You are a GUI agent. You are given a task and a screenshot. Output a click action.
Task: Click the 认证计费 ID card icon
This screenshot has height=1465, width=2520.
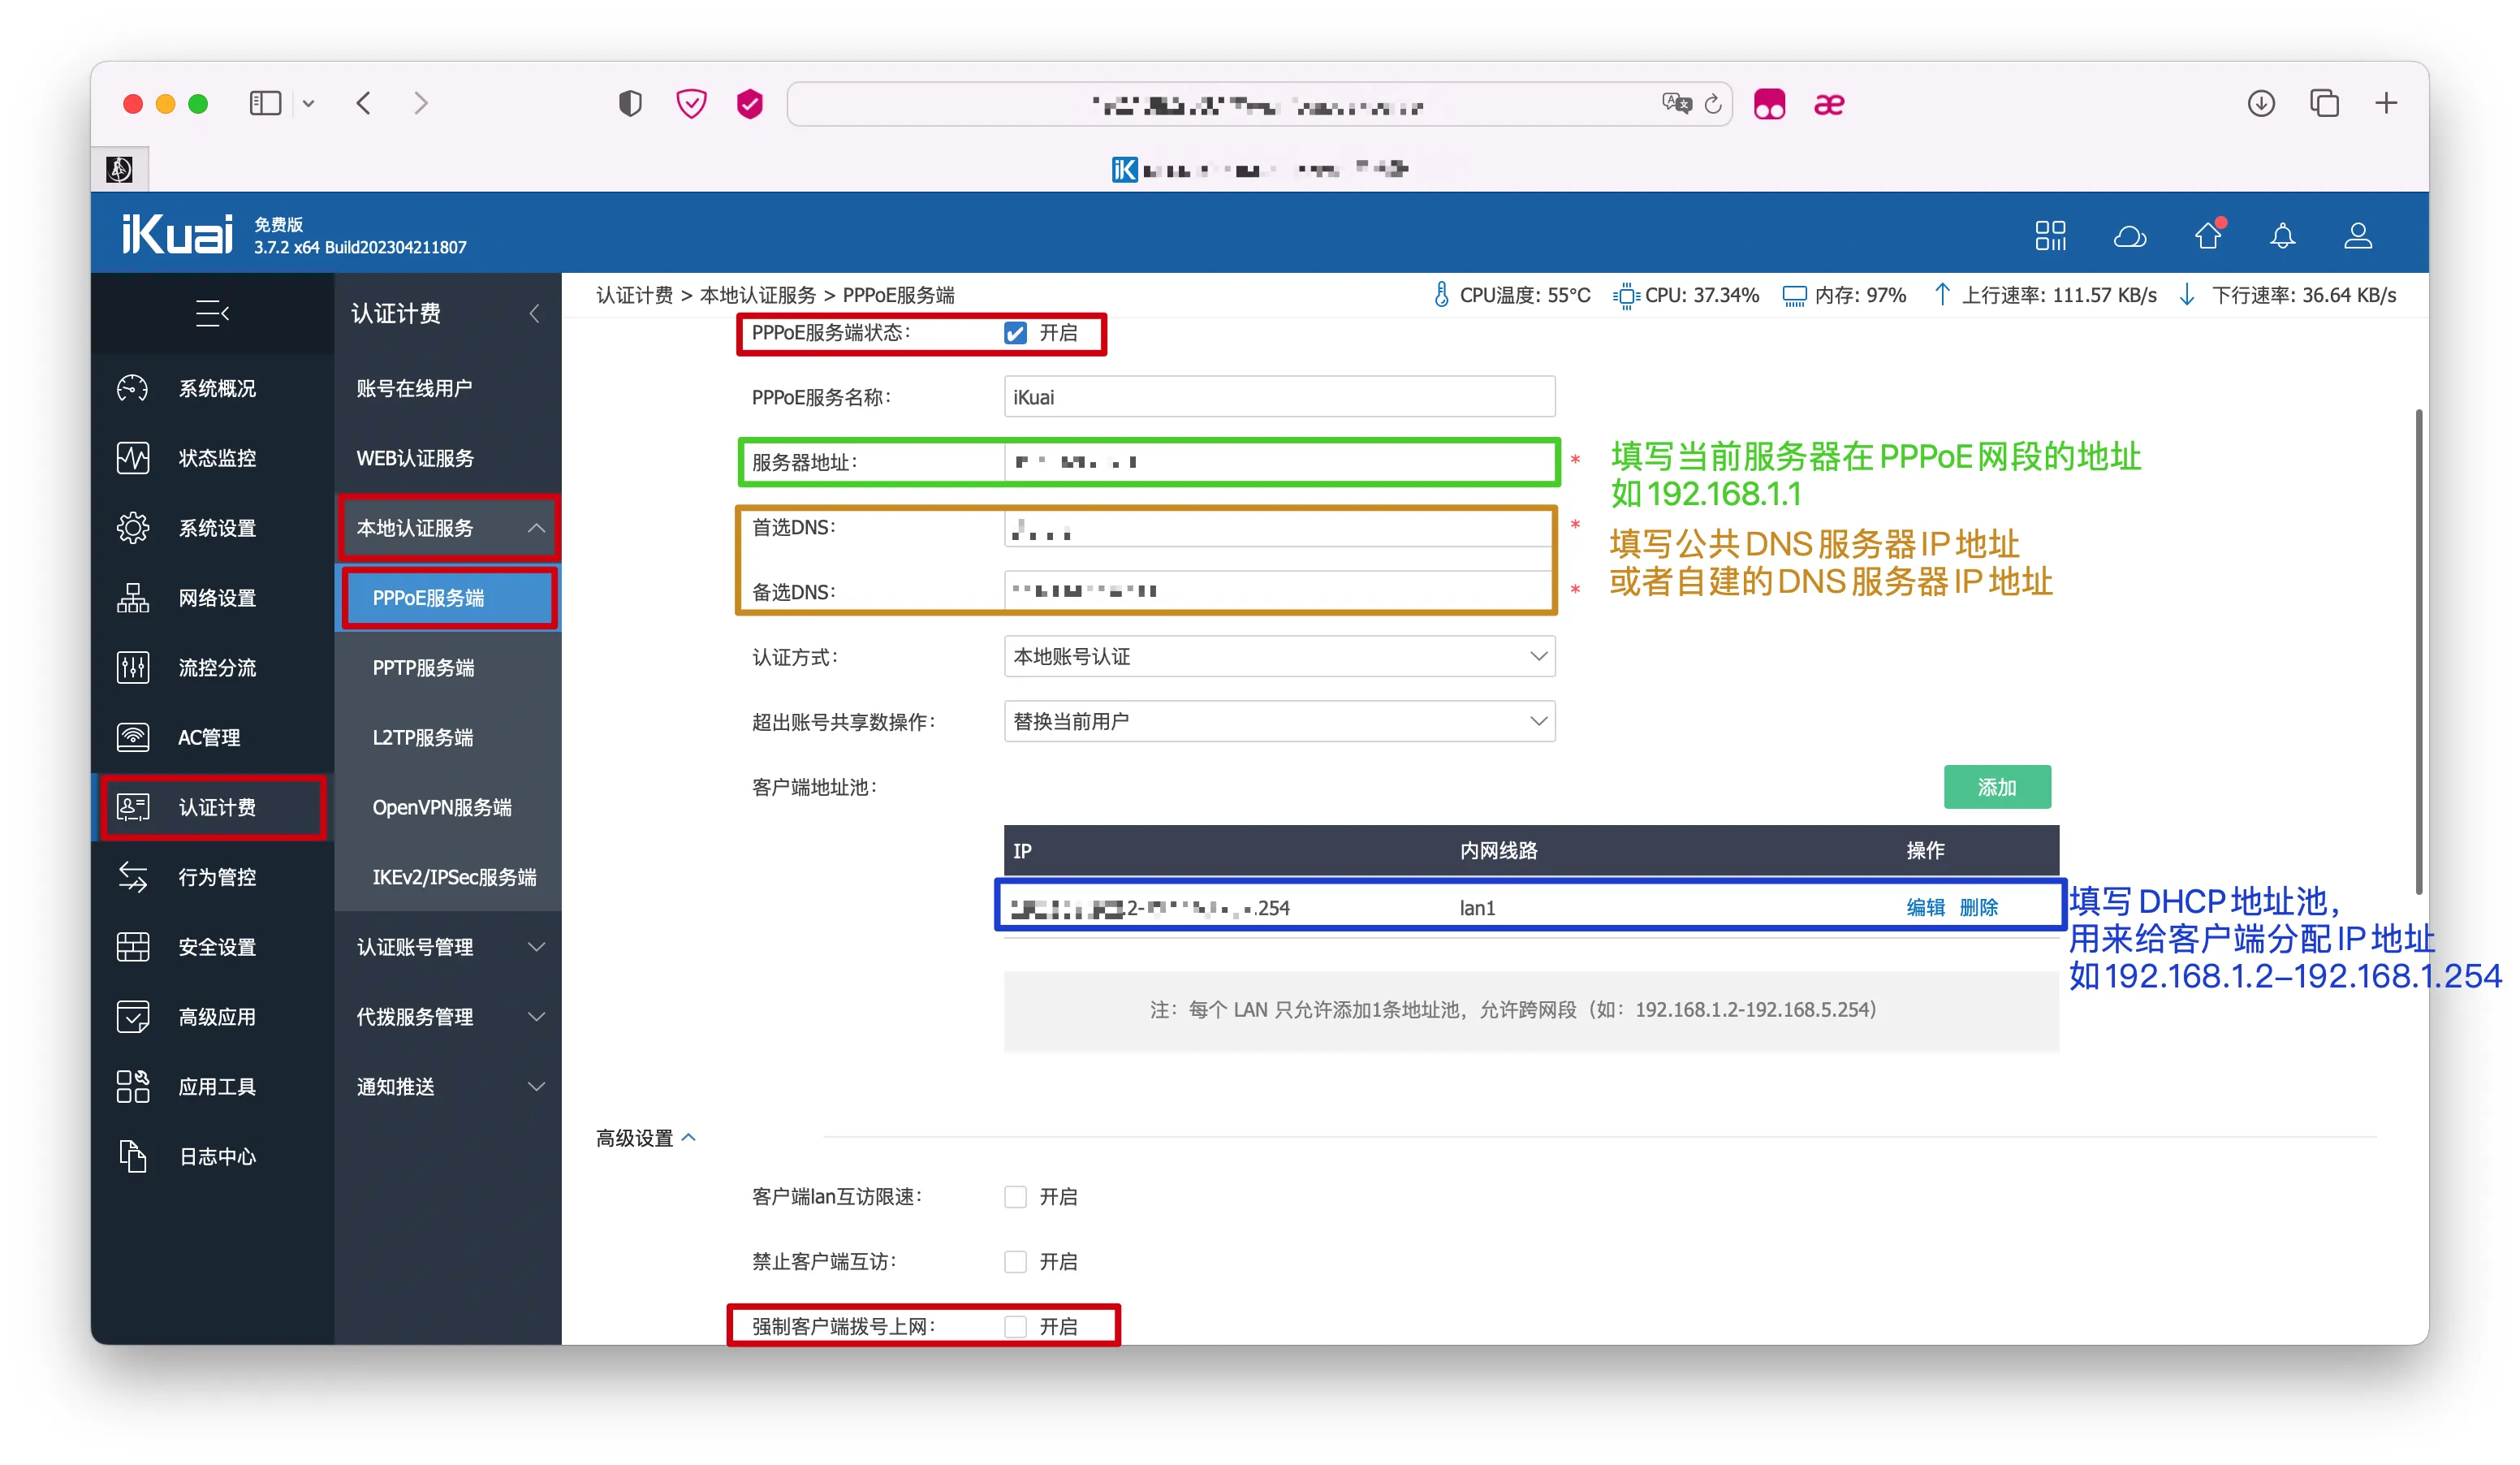(x=133, y=806)
